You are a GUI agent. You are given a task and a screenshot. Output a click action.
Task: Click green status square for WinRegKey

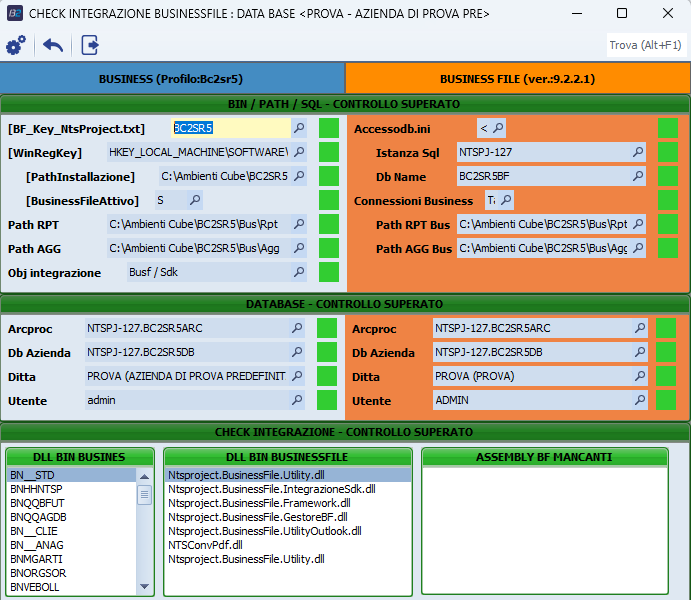(x=329, y=152)
